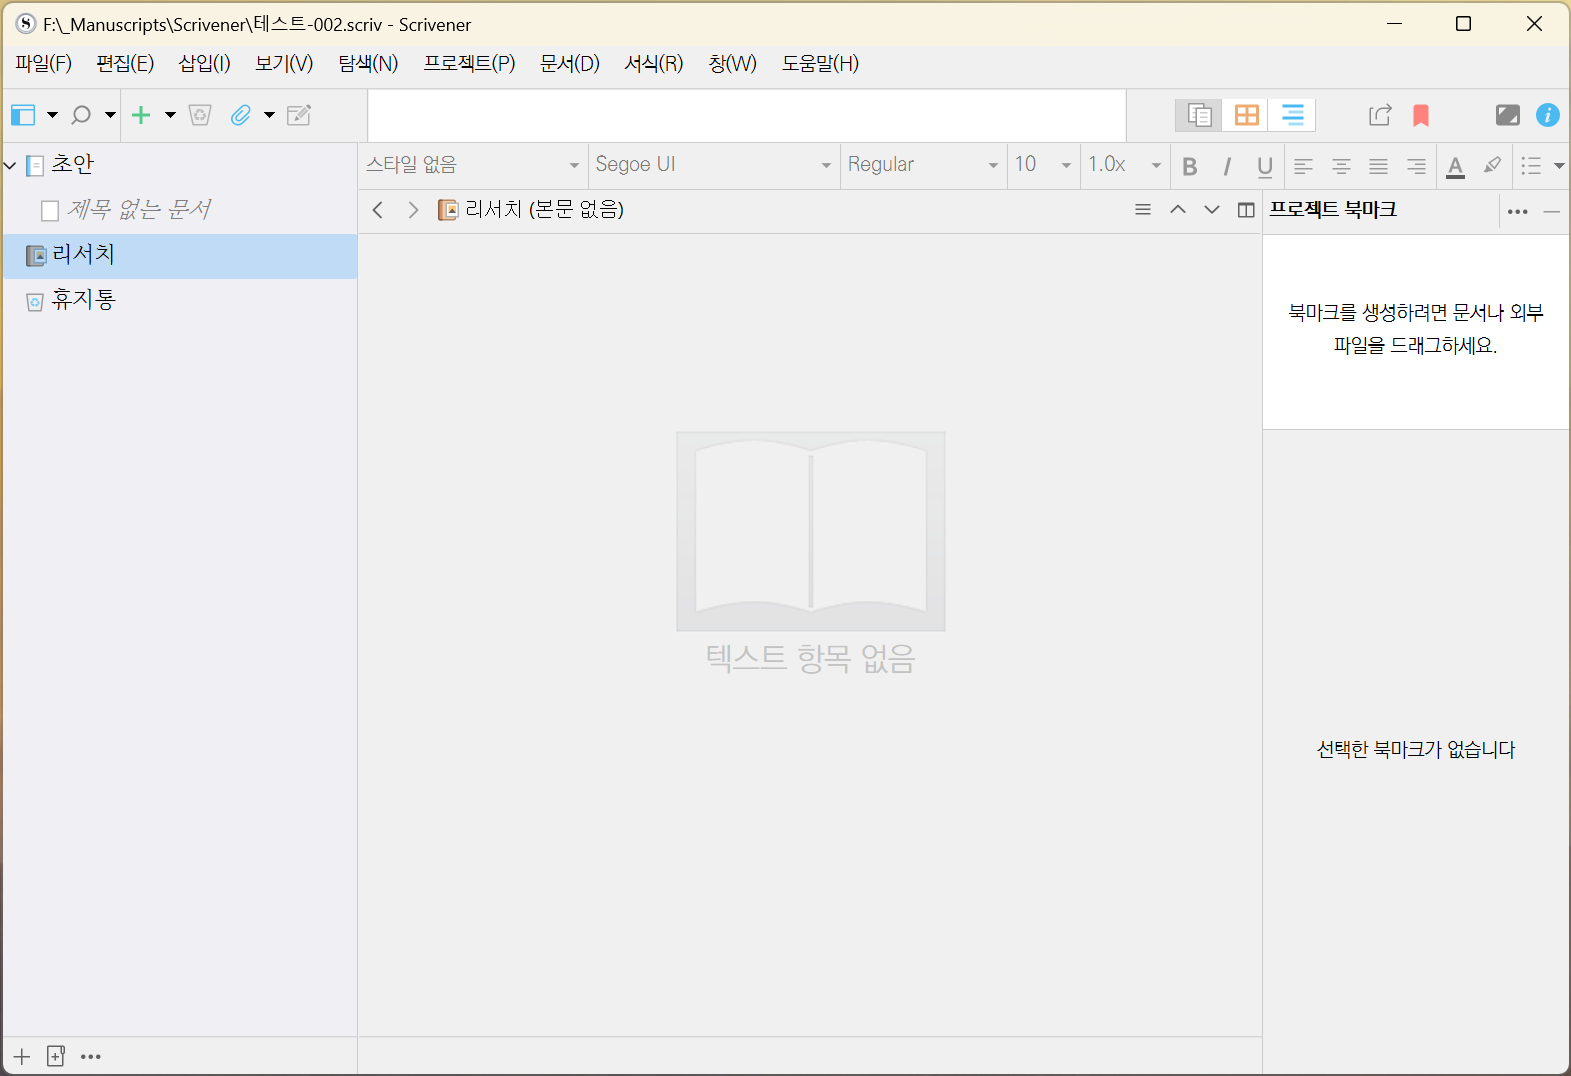The image size is (1571, 1076).
Task: Click the list bullets icon
Action: pyautogui.click(x=1531, y=166)
